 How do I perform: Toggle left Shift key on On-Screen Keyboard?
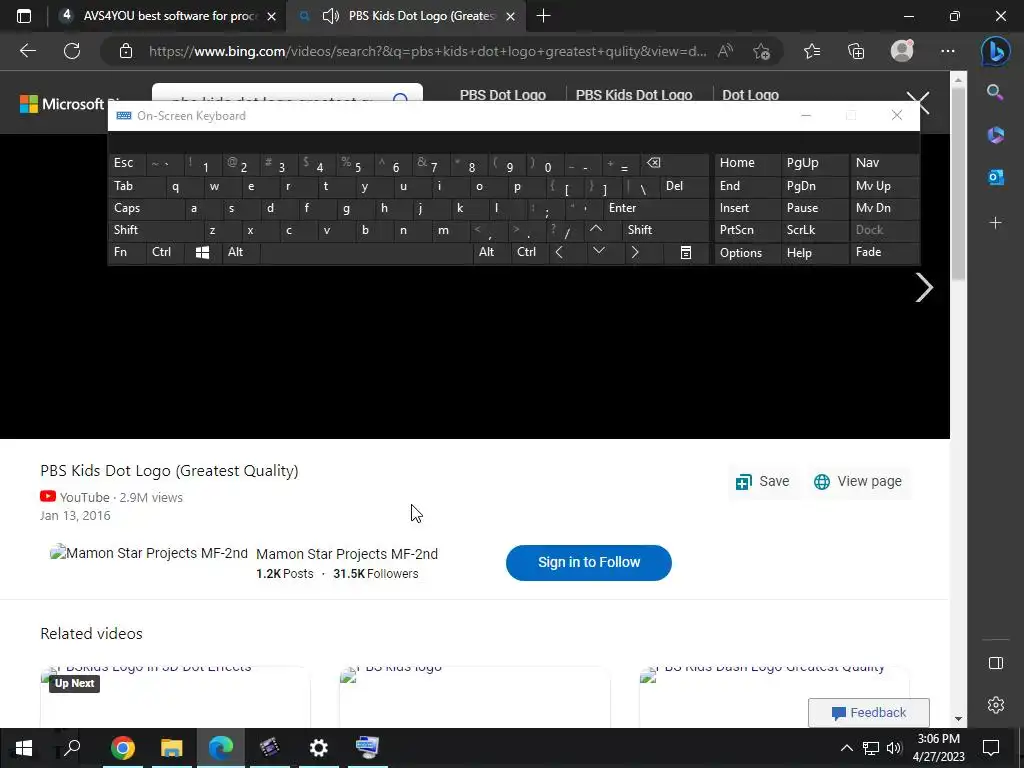pos(156,230)
